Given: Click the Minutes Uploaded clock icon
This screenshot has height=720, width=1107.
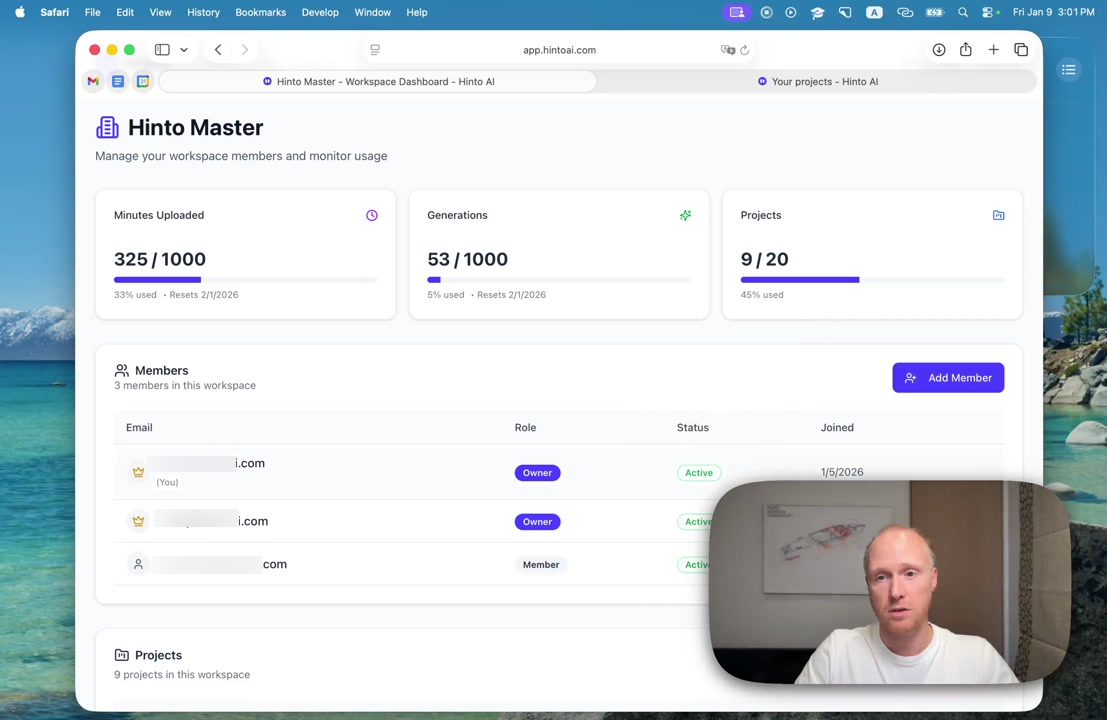Looking at the screenshot, I should pyautogui.click(x=372, y=216).
